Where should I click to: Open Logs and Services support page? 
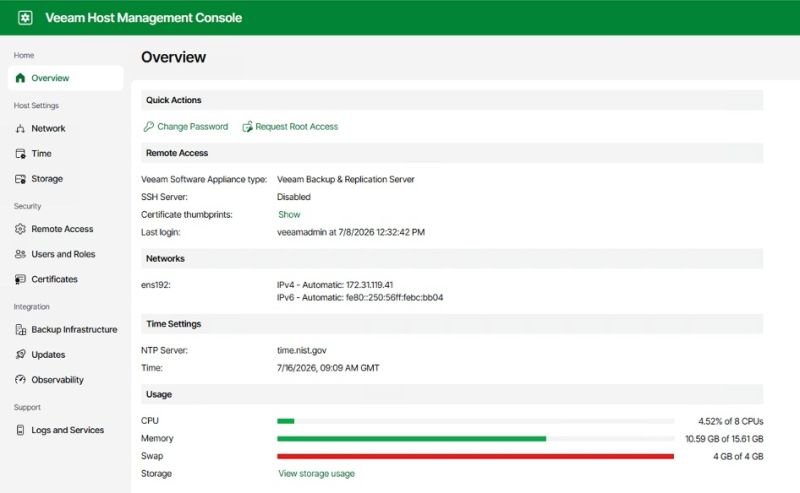(66, 430)
